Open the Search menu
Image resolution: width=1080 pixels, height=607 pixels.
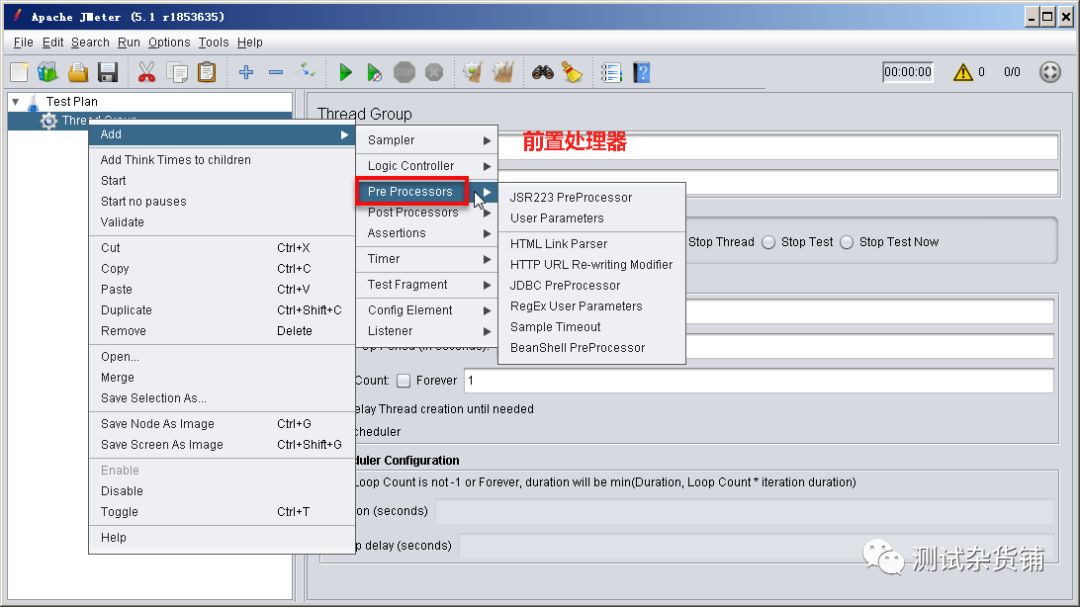pyautogui.click(x=90, y=42)
